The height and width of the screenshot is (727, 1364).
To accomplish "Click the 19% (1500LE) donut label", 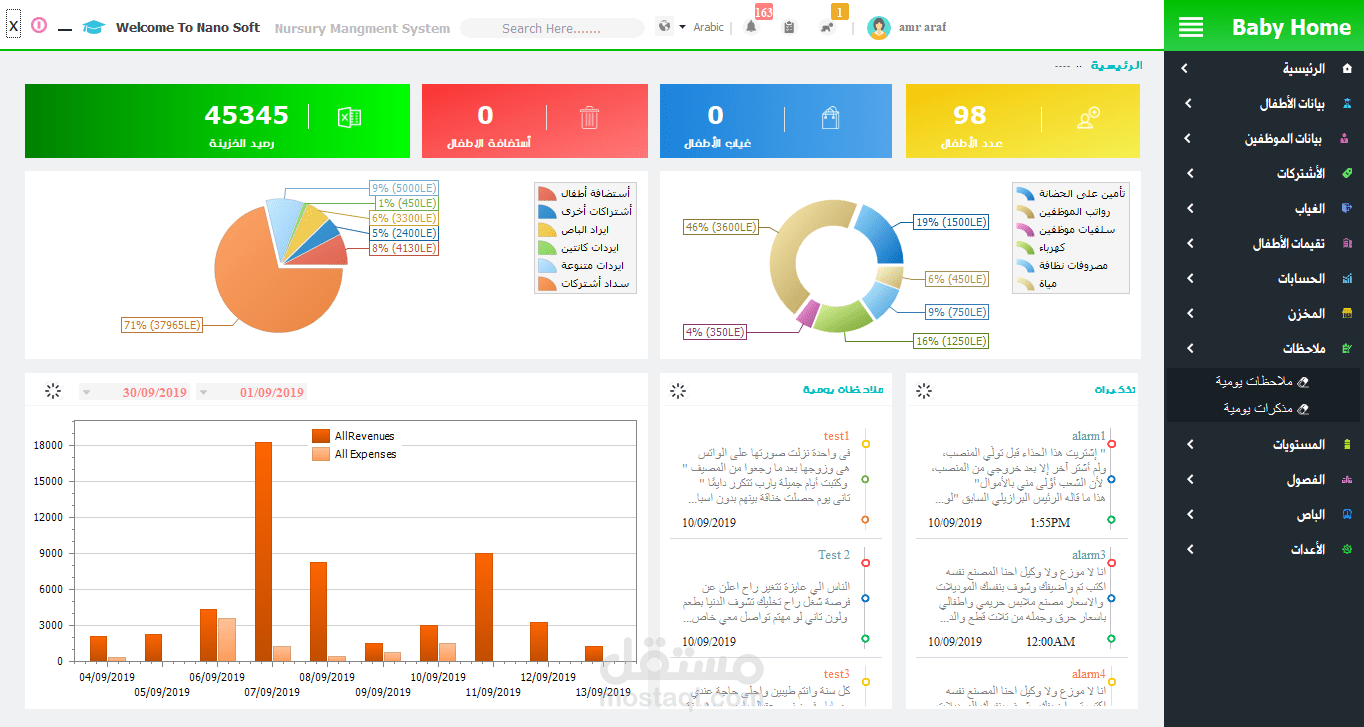I will tap(950, 222).
